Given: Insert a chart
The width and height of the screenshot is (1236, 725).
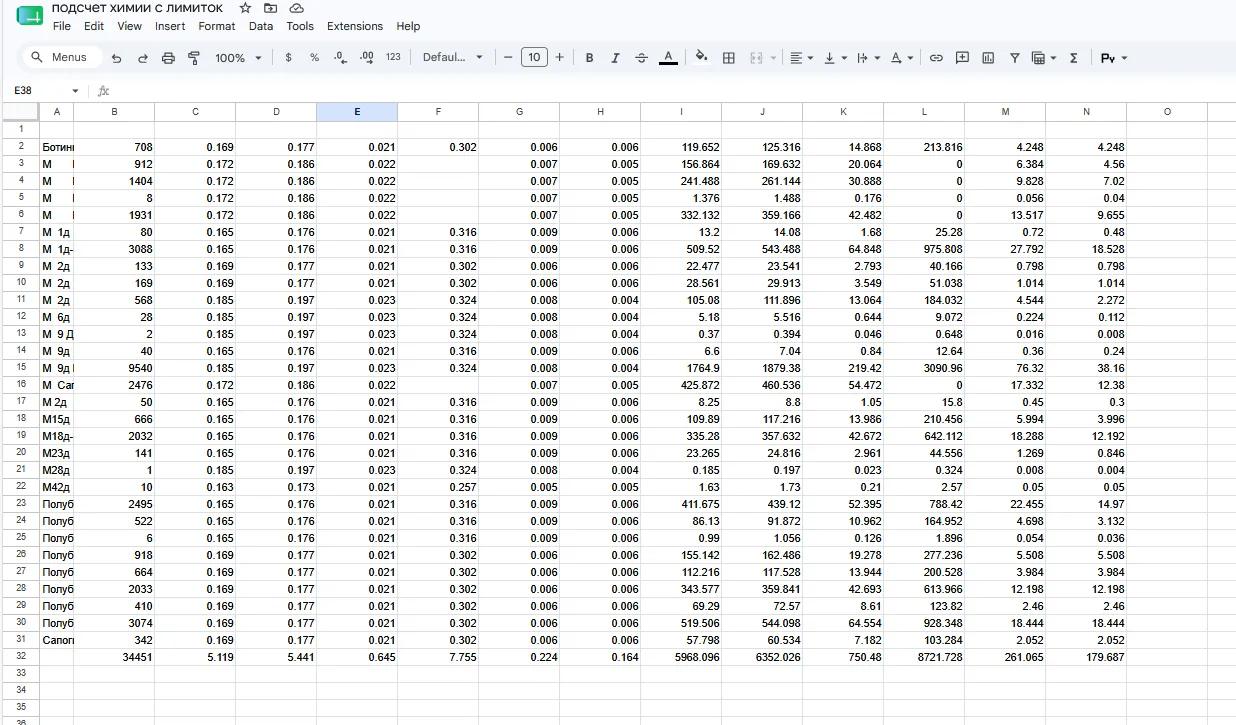Looking at the screenshot, I should click(988, 58).
